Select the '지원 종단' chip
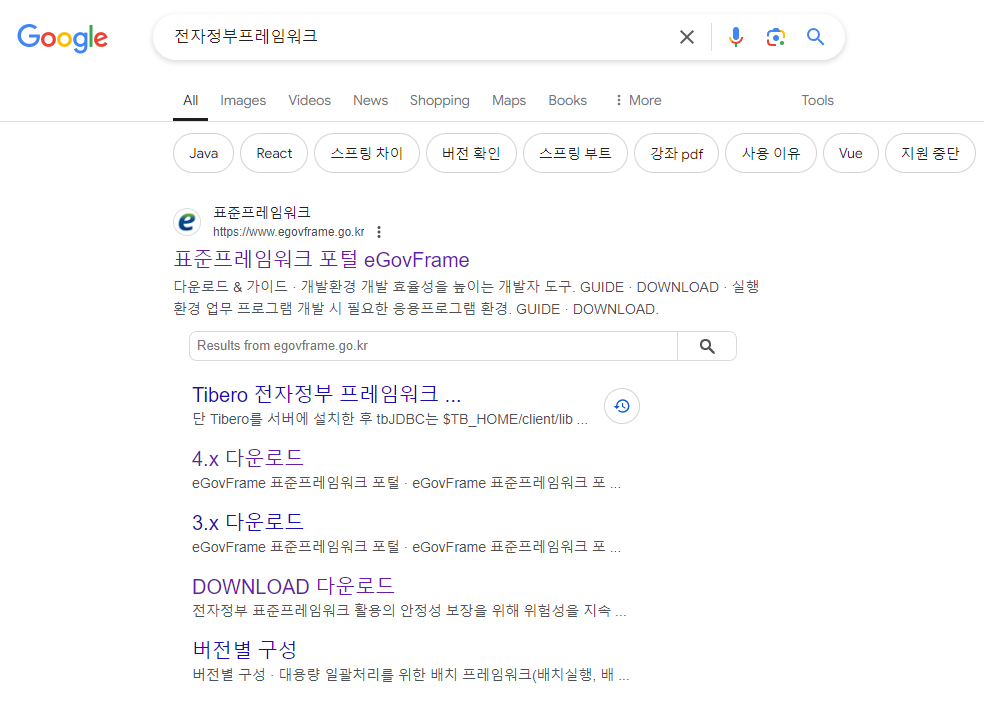The image size is (984, 702). (930, 153)
